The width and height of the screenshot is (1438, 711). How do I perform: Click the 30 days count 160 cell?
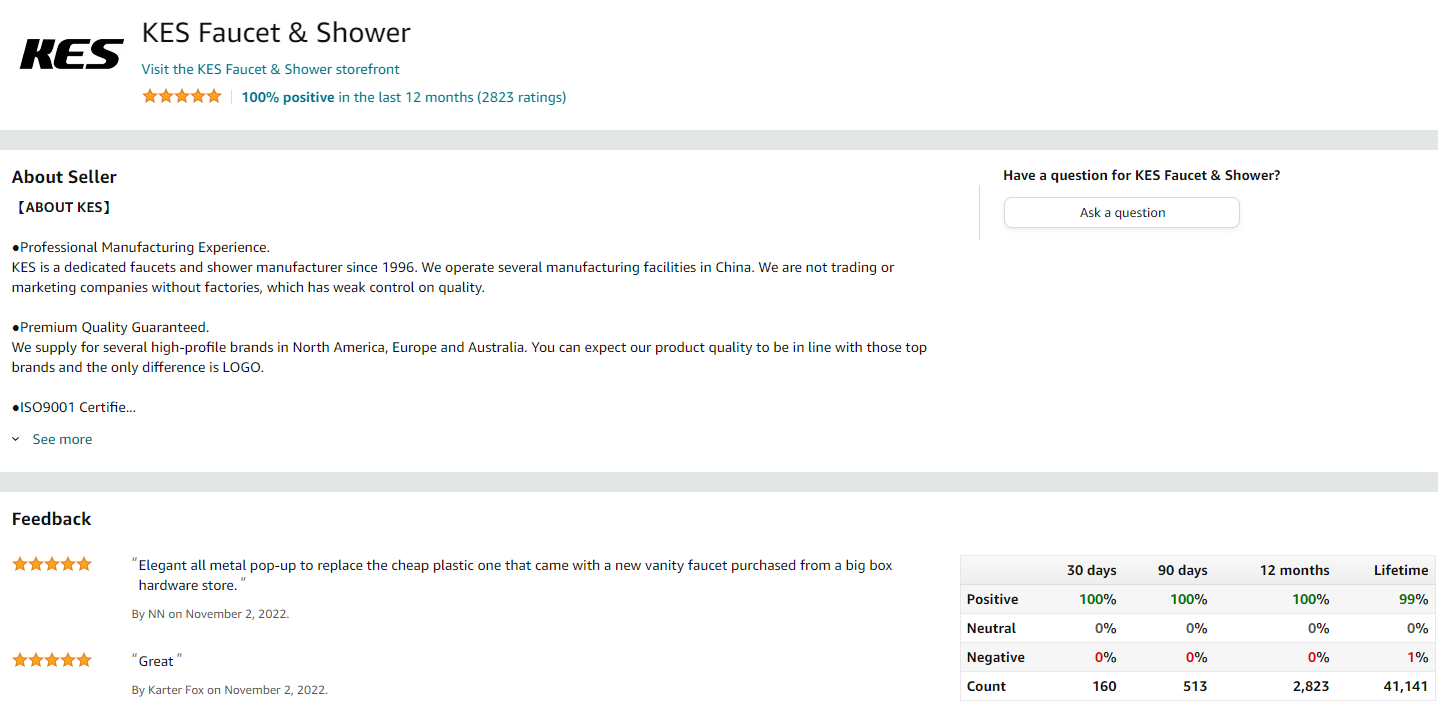click(1104, 686)
